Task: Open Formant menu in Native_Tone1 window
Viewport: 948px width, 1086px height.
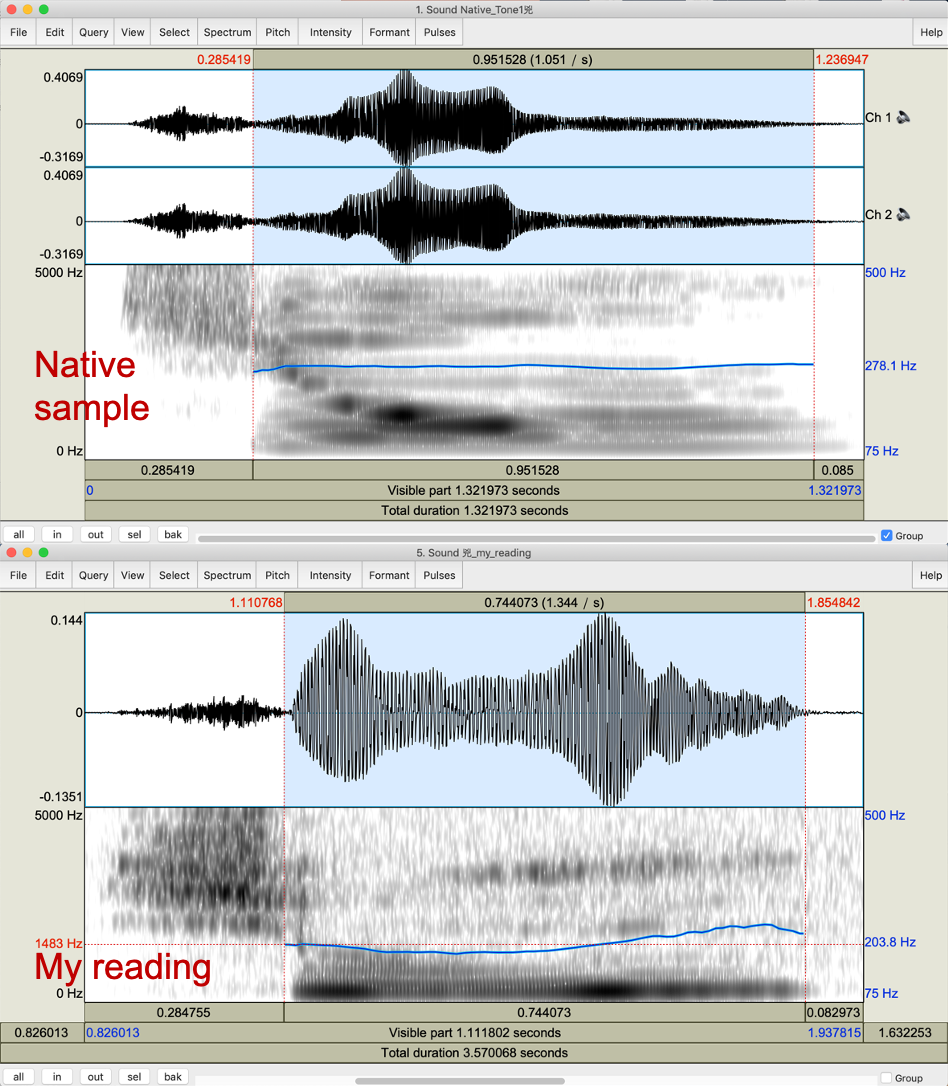Action: tap(389, 33)
